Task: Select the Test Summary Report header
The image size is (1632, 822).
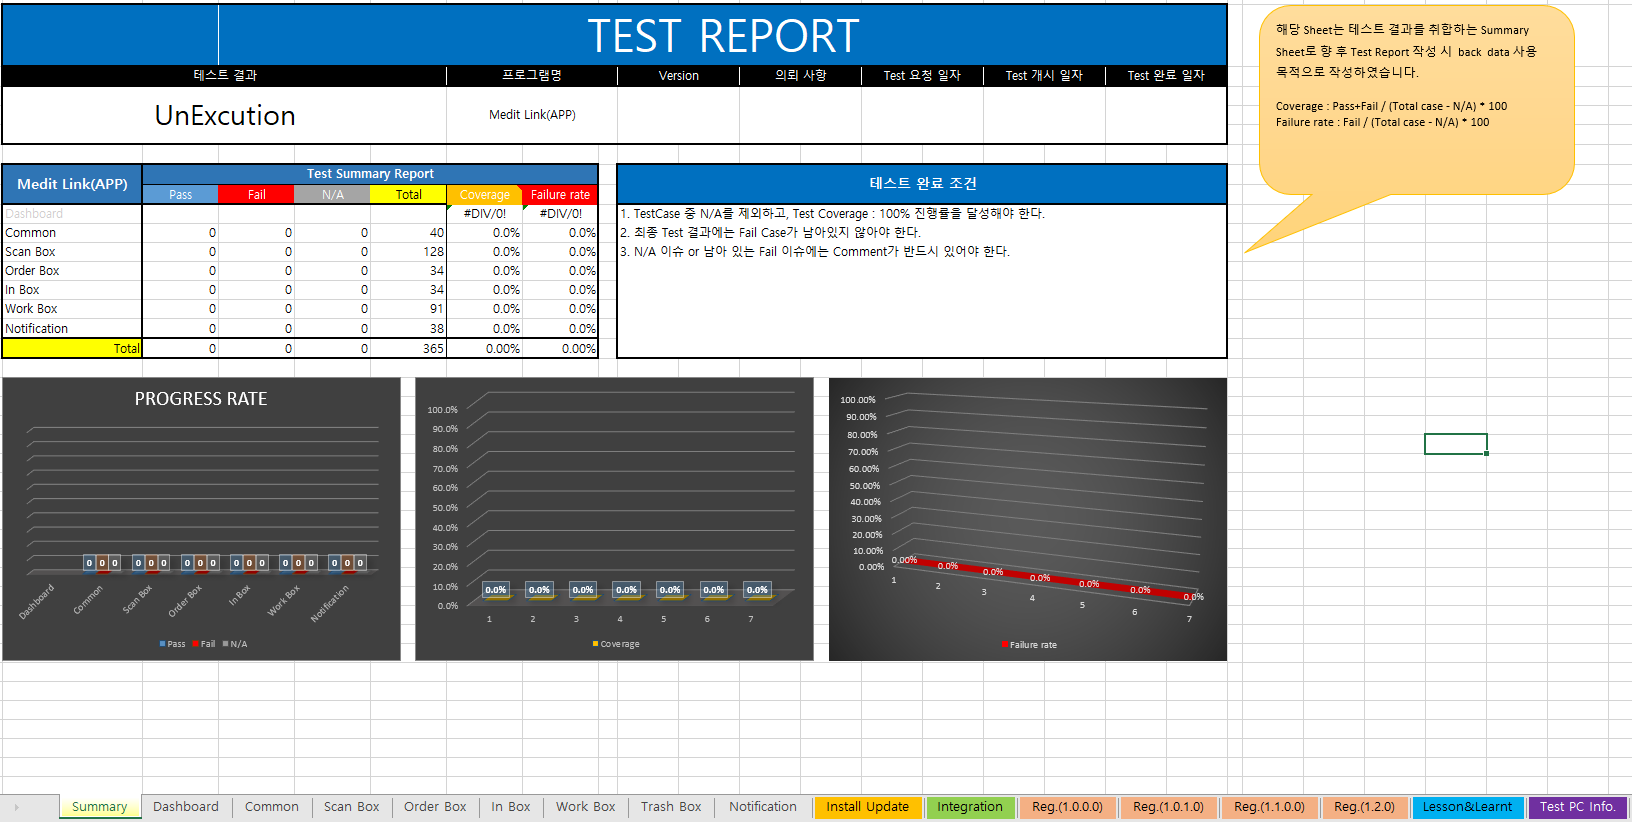Action: (370, 174)
